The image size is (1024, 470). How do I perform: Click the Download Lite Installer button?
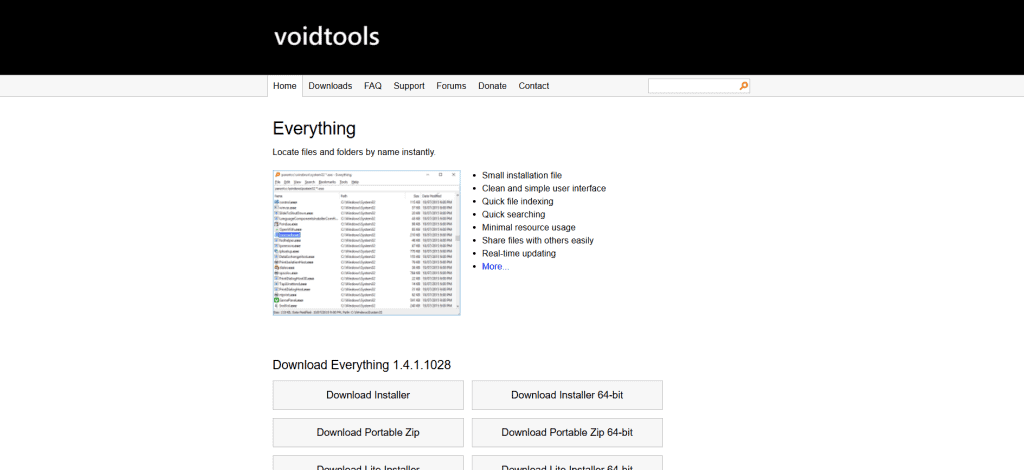point(368,465)
